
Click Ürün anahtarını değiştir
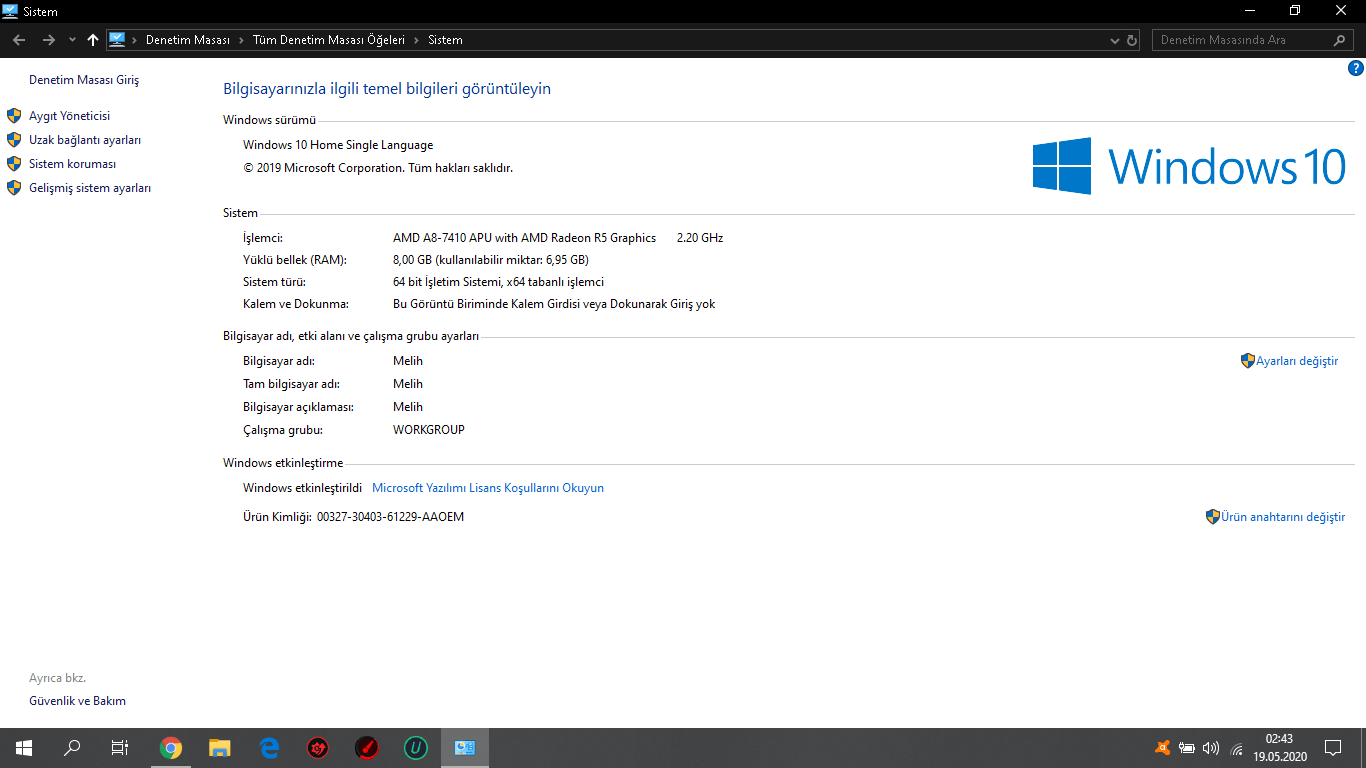pos(1283,517)
